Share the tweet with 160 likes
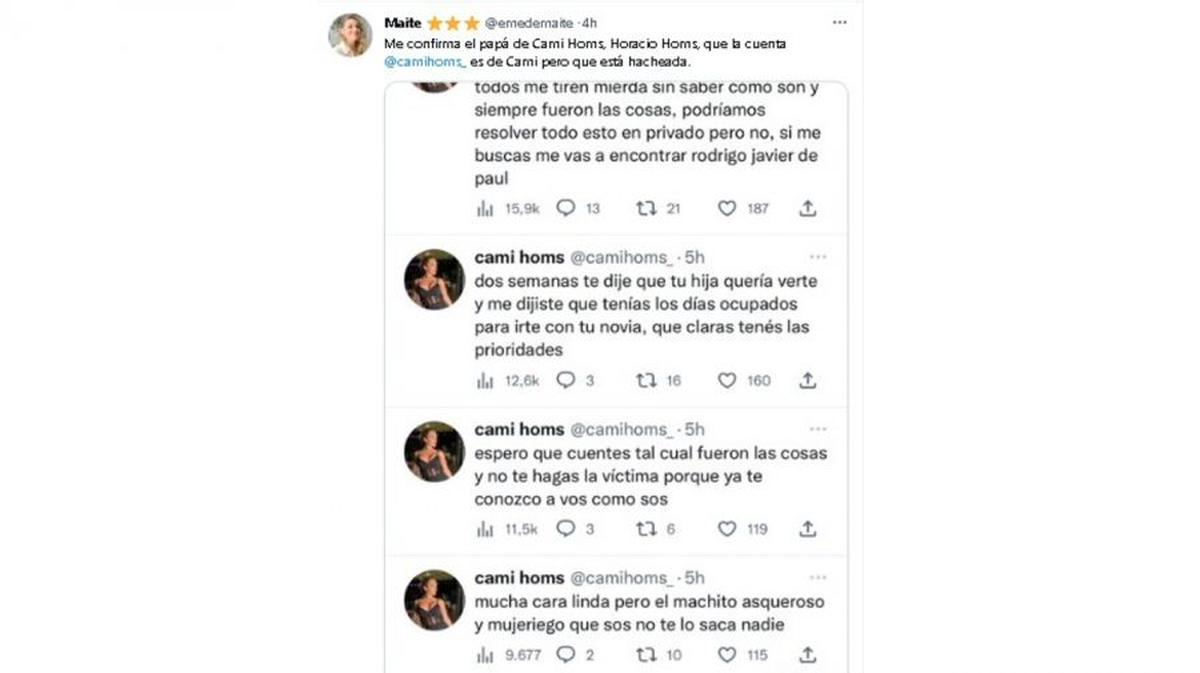The width and height of the screenshot is (1200, 673). tap(807, 380)
